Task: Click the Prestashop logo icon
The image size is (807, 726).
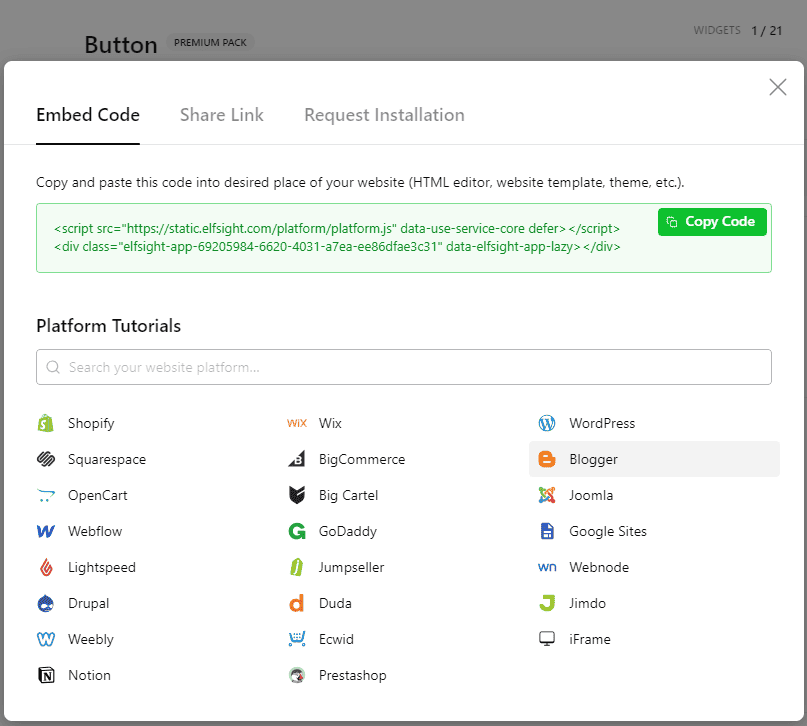Action: click(297, 675)
